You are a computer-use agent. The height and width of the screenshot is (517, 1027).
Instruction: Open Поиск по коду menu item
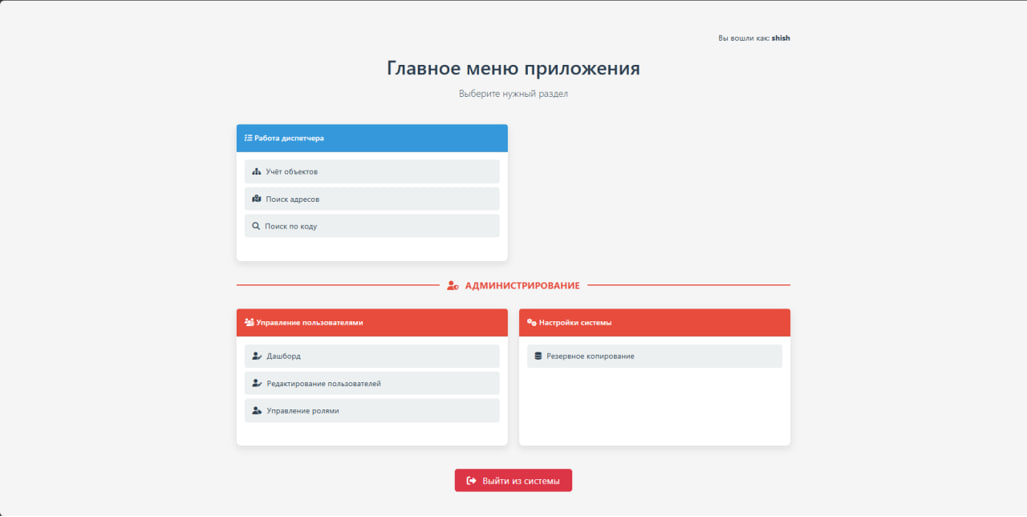[372, 226]
